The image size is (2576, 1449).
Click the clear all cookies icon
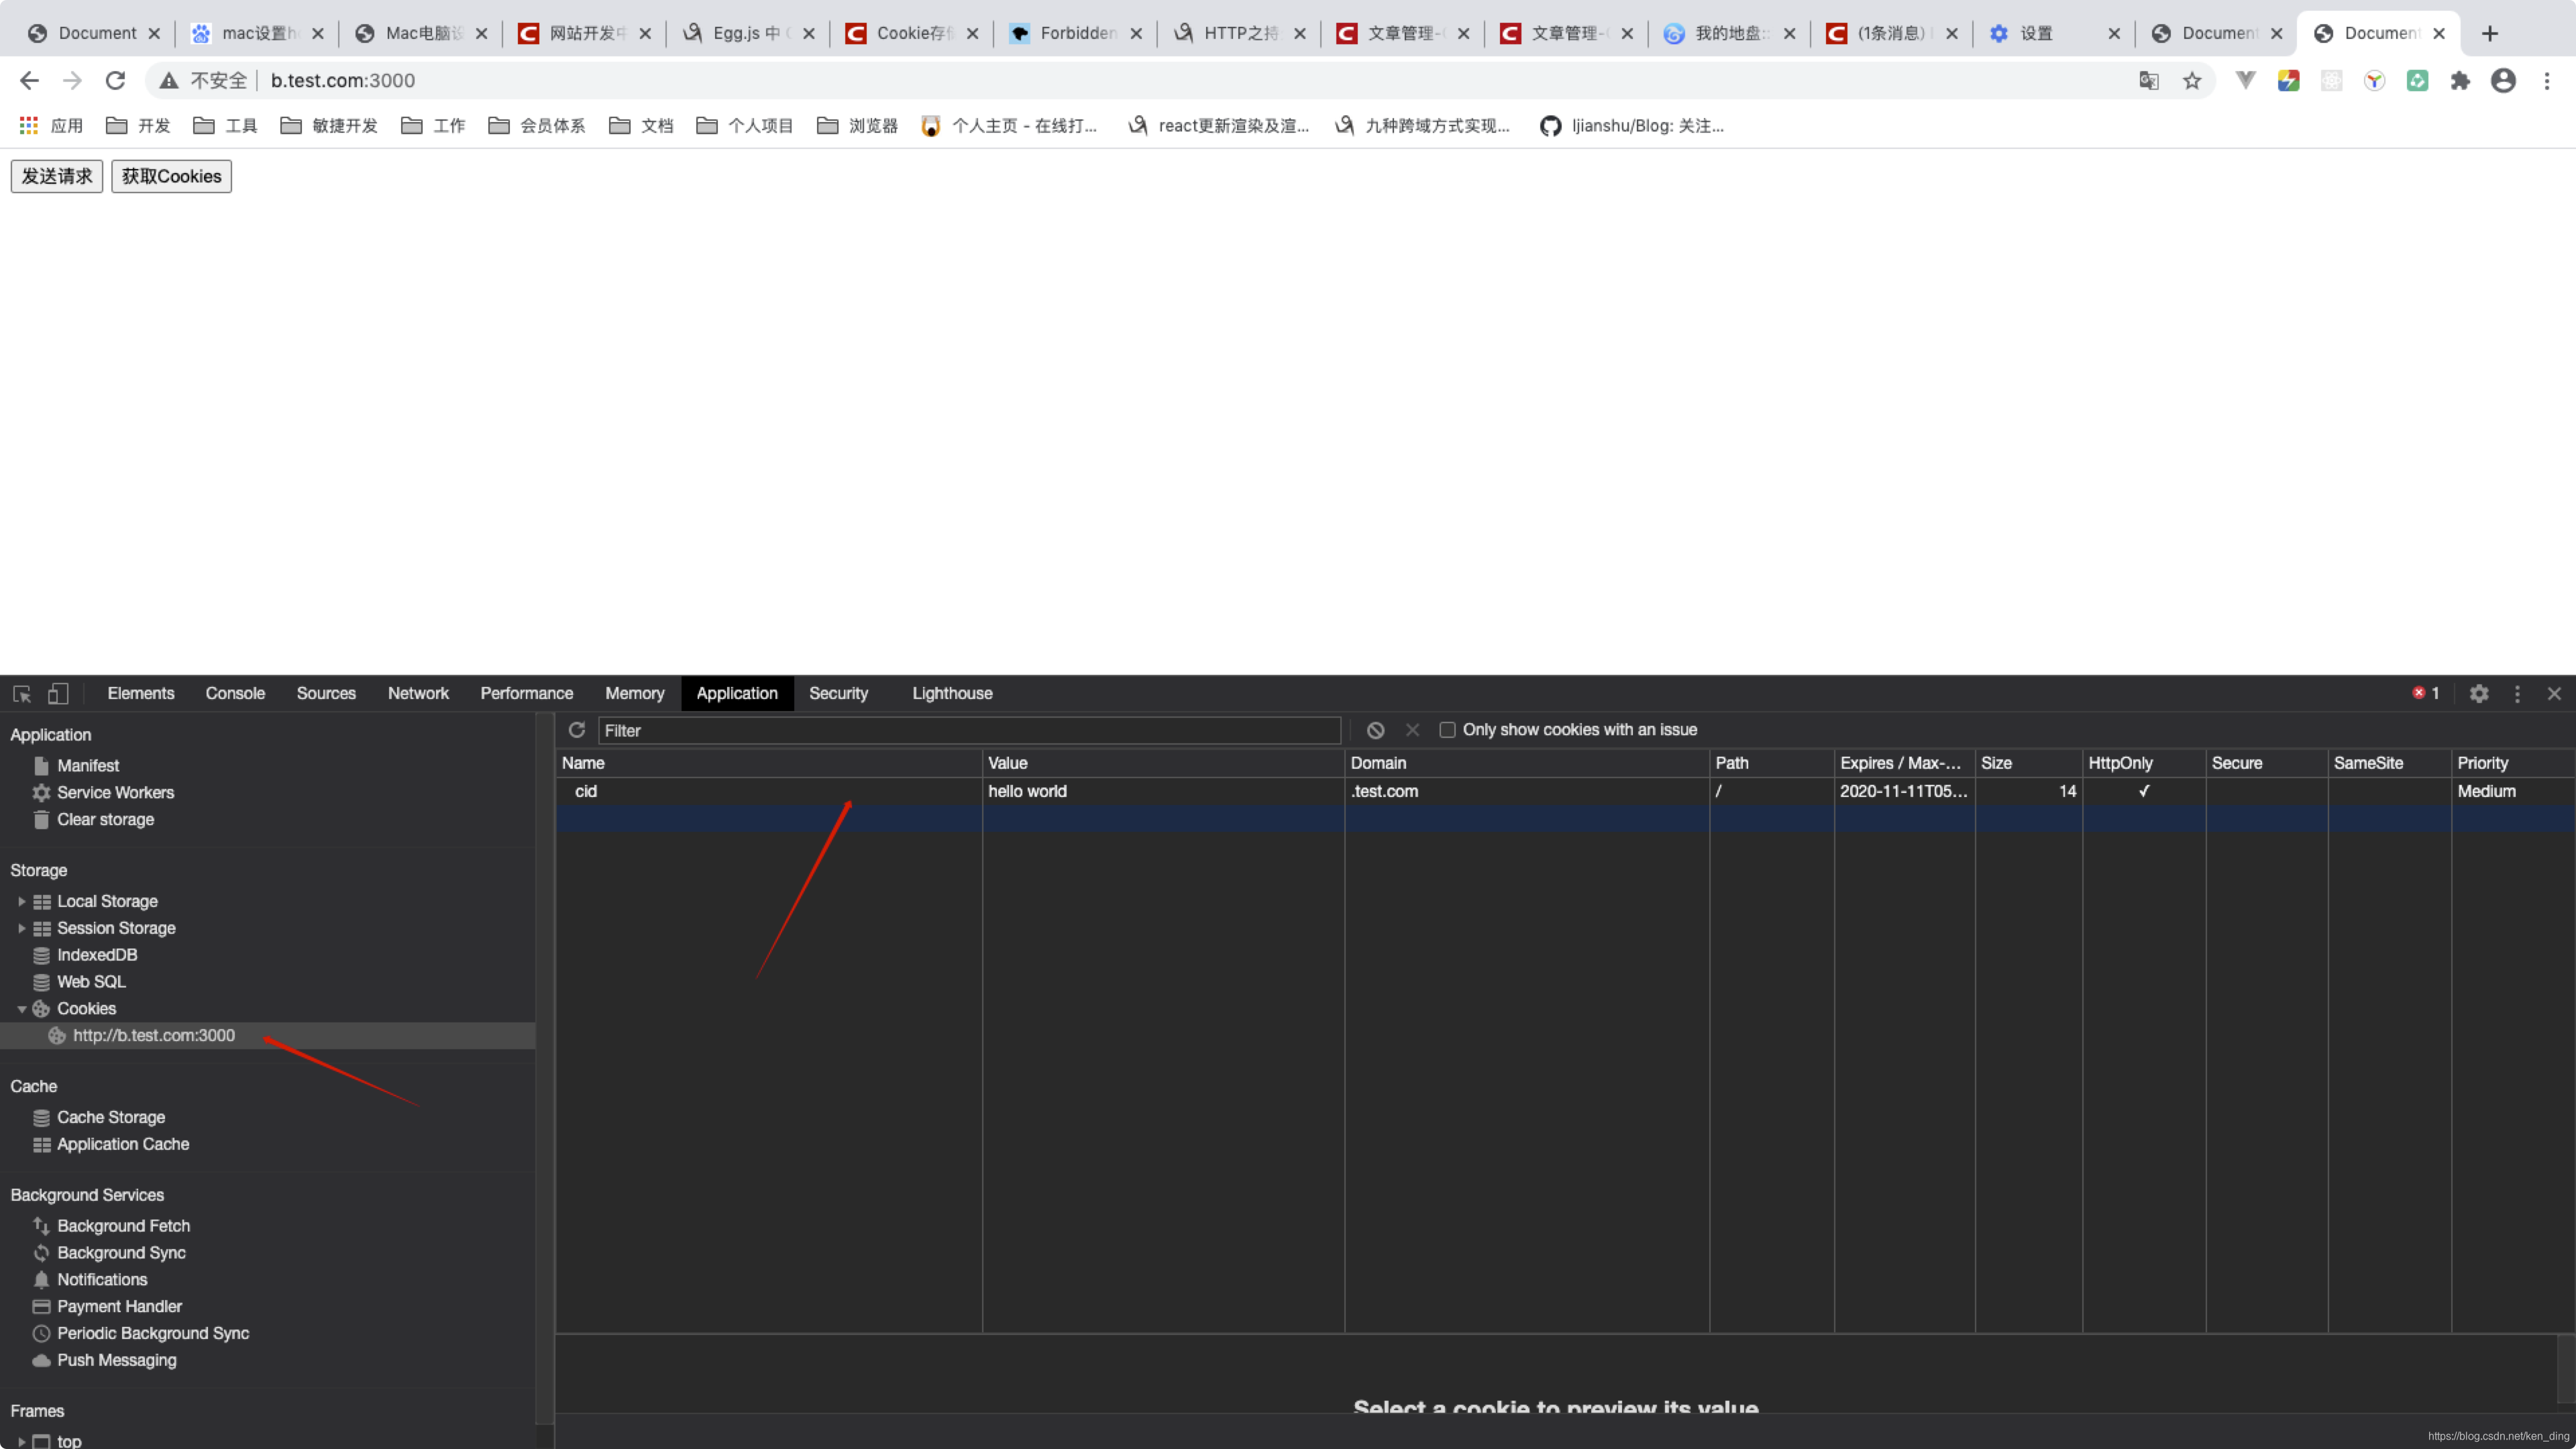pos(1376,730)
